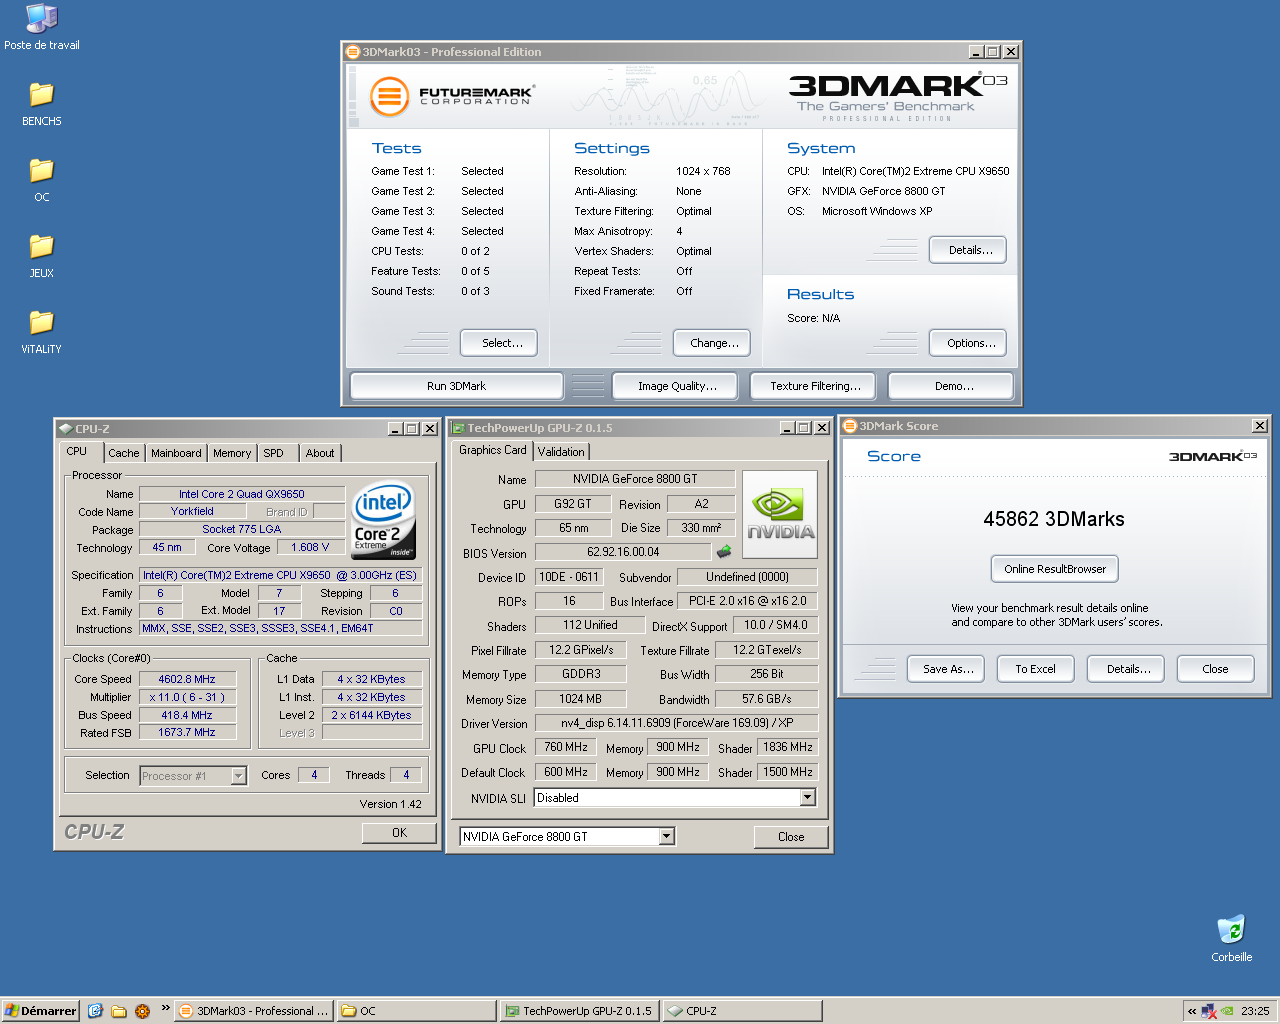Screen dimensions: 1280x1024
Task: Click the NVIDIA logo in GPU-Z
Action: (781, 514)
